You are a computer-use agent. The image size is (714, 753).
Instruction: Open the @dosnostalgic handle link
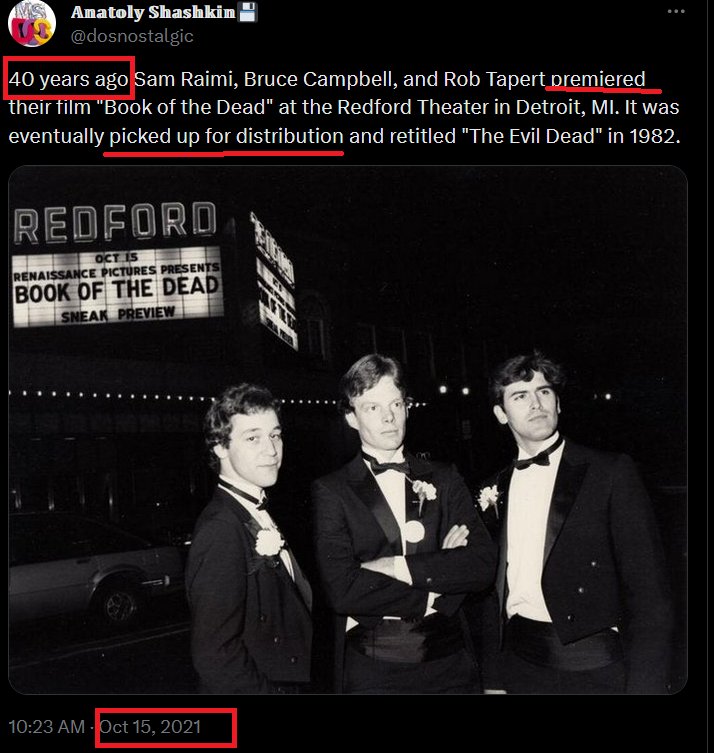[x=132, y=36]
